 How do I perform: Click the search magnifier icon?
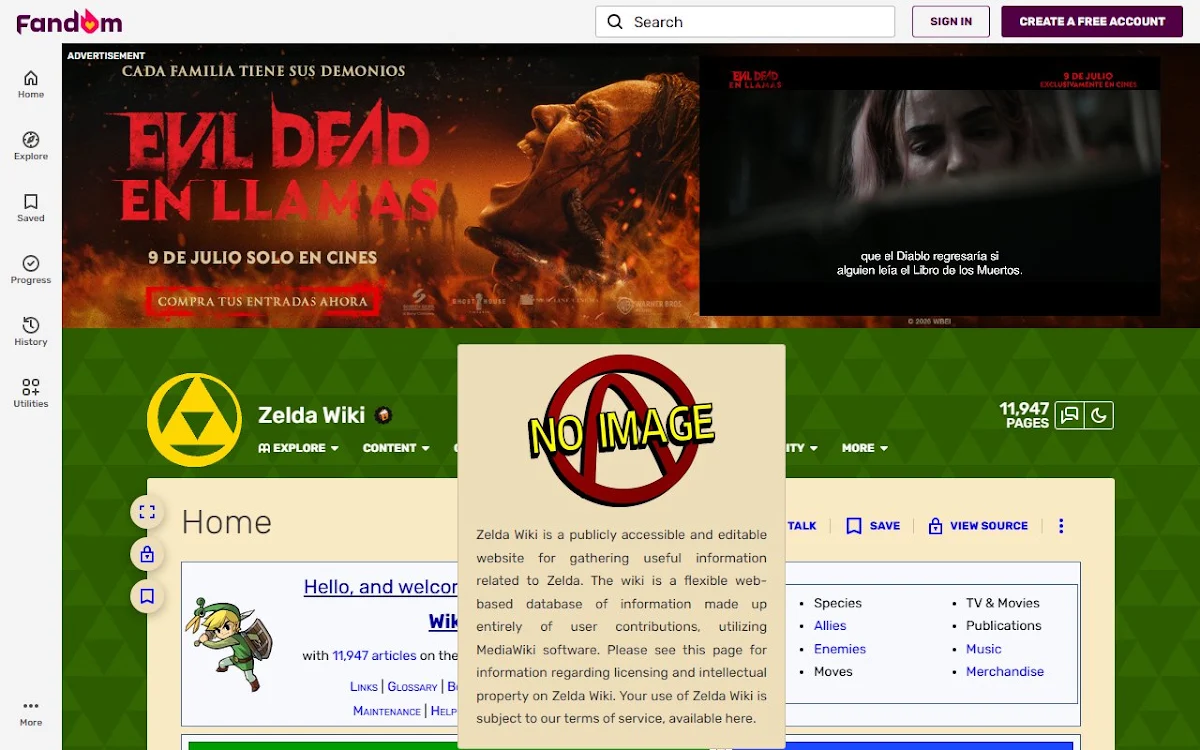click(x=615, y=22)
